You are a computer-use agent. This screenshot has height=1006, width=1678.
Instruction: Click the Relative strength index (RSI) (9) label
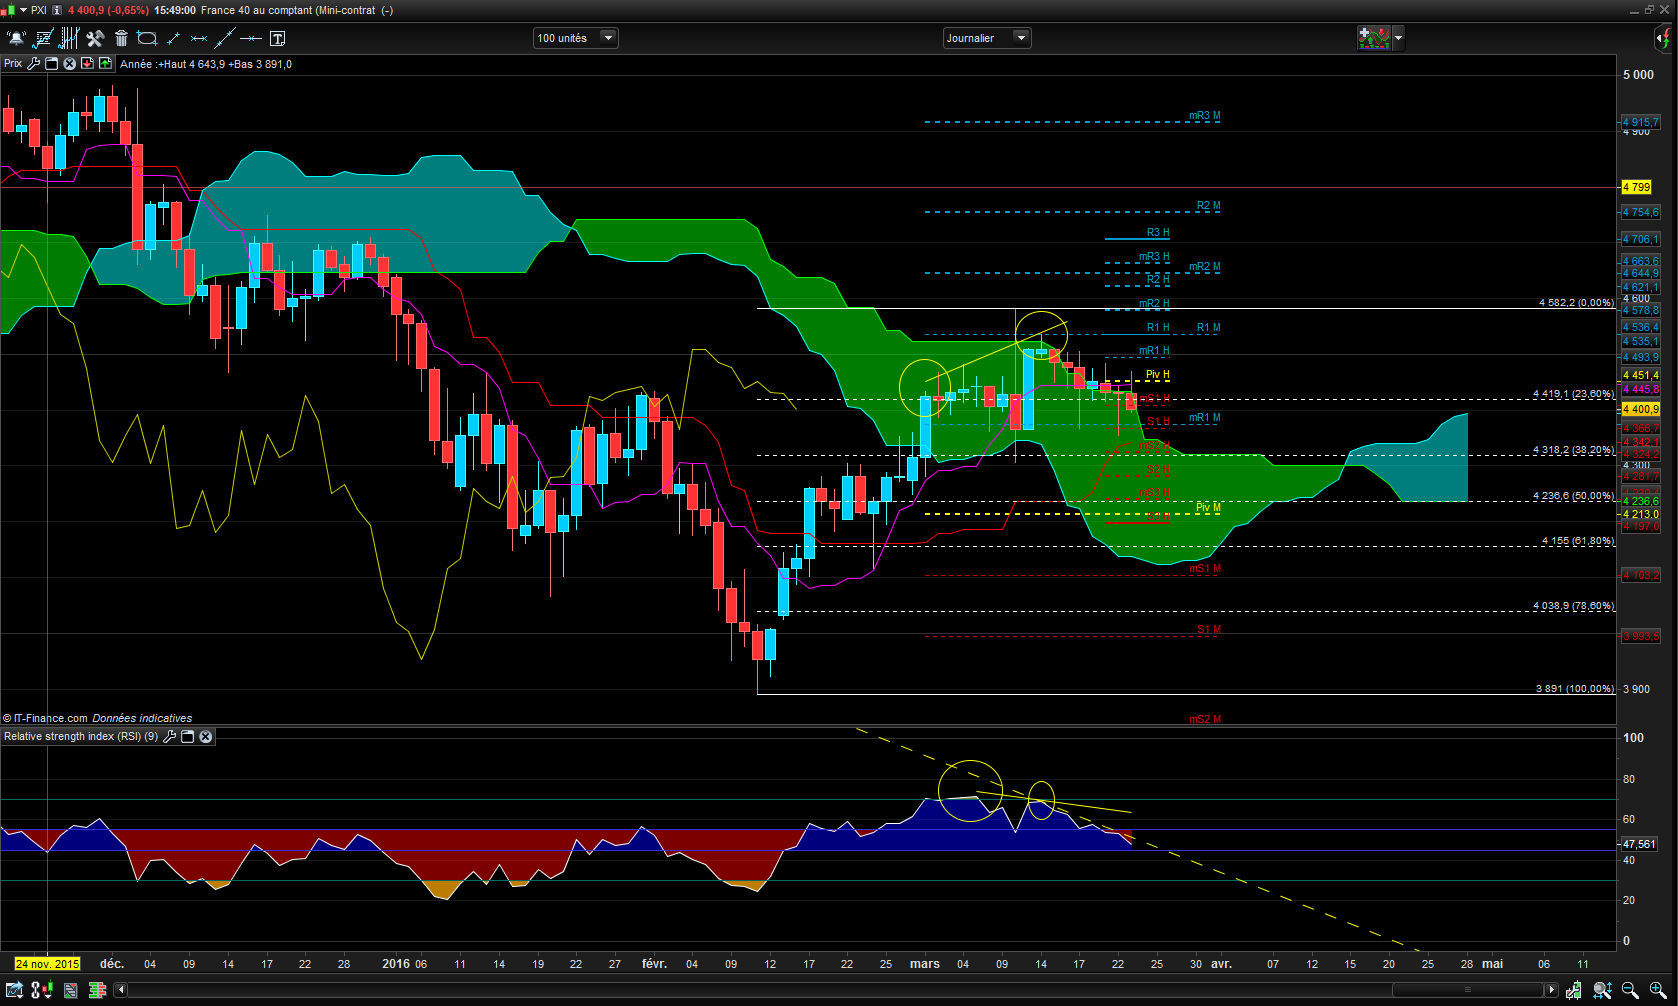[x=81, y=736]
